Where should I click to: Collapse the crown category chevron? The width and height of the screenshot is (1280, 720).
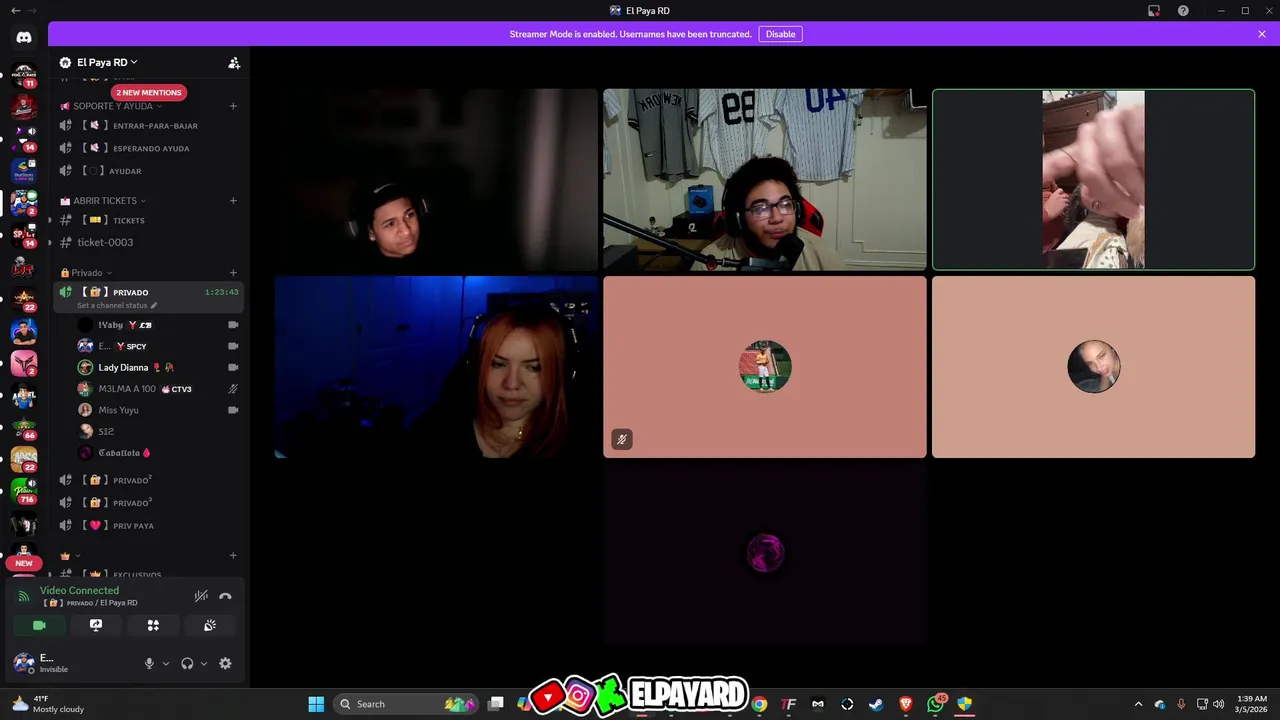coord(77,556)
